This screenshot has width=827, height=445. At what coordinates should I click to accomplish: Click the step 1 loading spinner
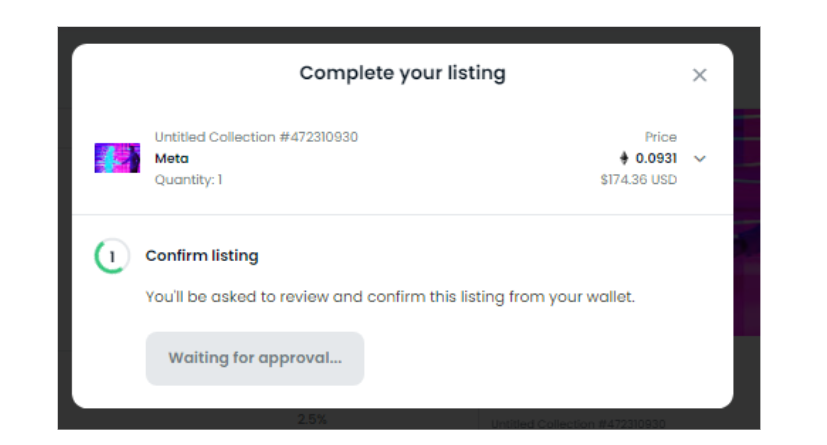click(112, 256)
